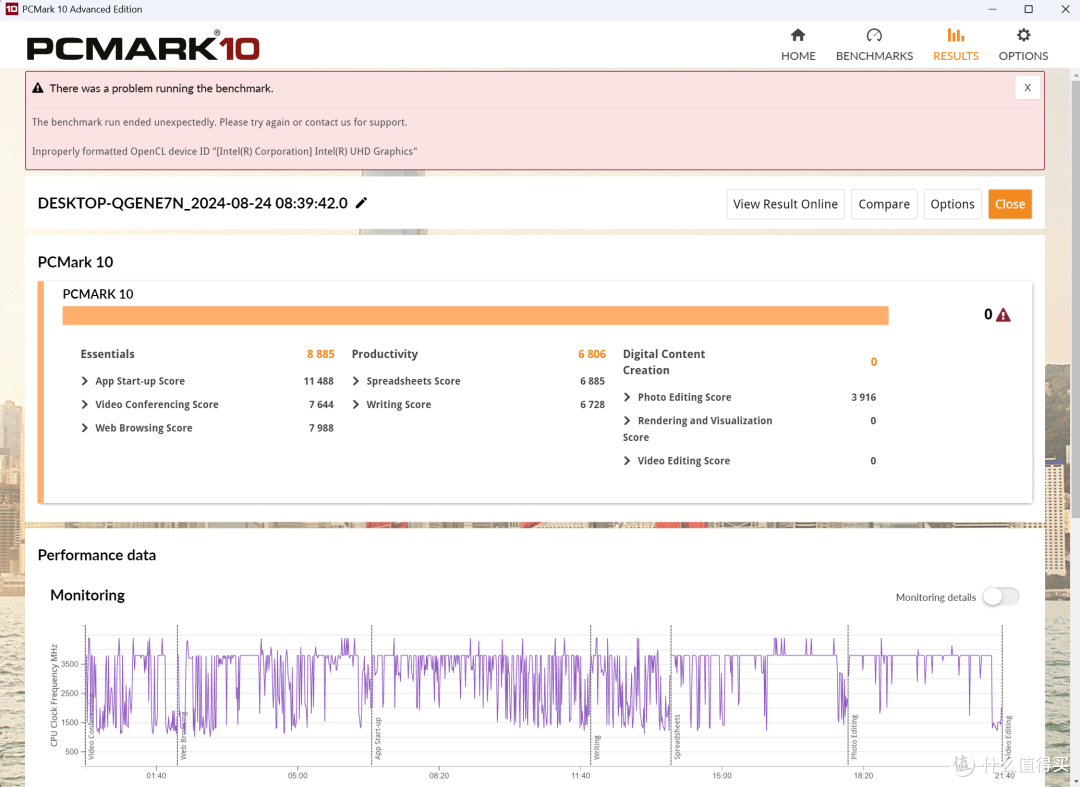The height and width of the screenshot is (787, 1080).
Task: Click the Photo Editing value 3 916
Action: coord(863,397)
